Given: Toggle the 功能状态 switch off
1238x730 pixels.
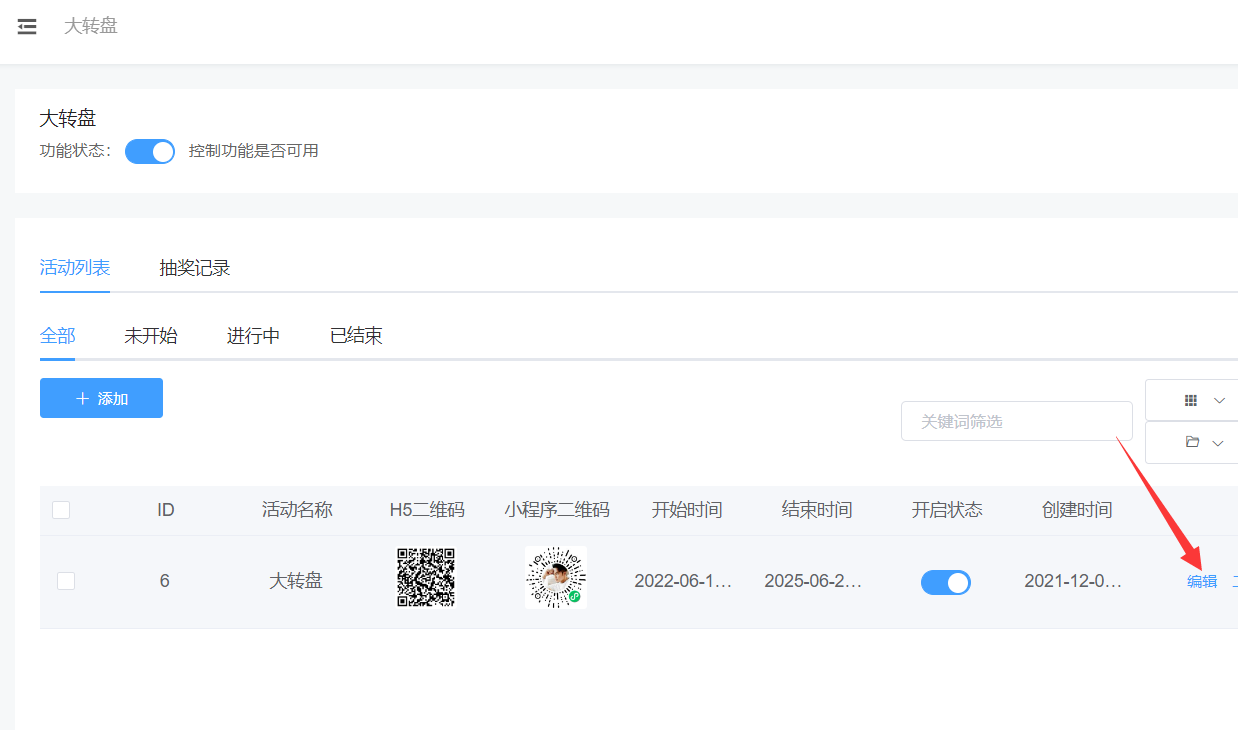Looking at the screenshot, I should pyautogui.click(x=150, y=151).
